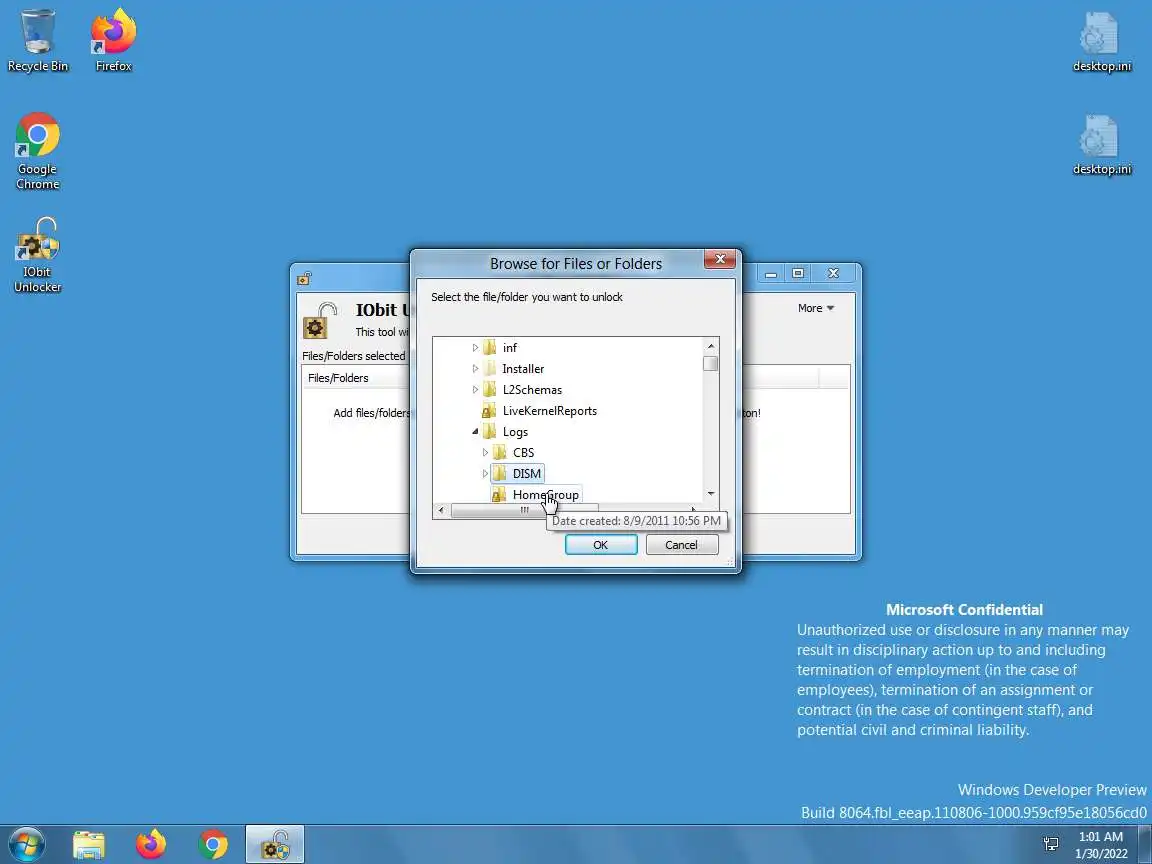Click Cancel in the browse dialog
The image size is (1152, 864).
click(681, 544)
